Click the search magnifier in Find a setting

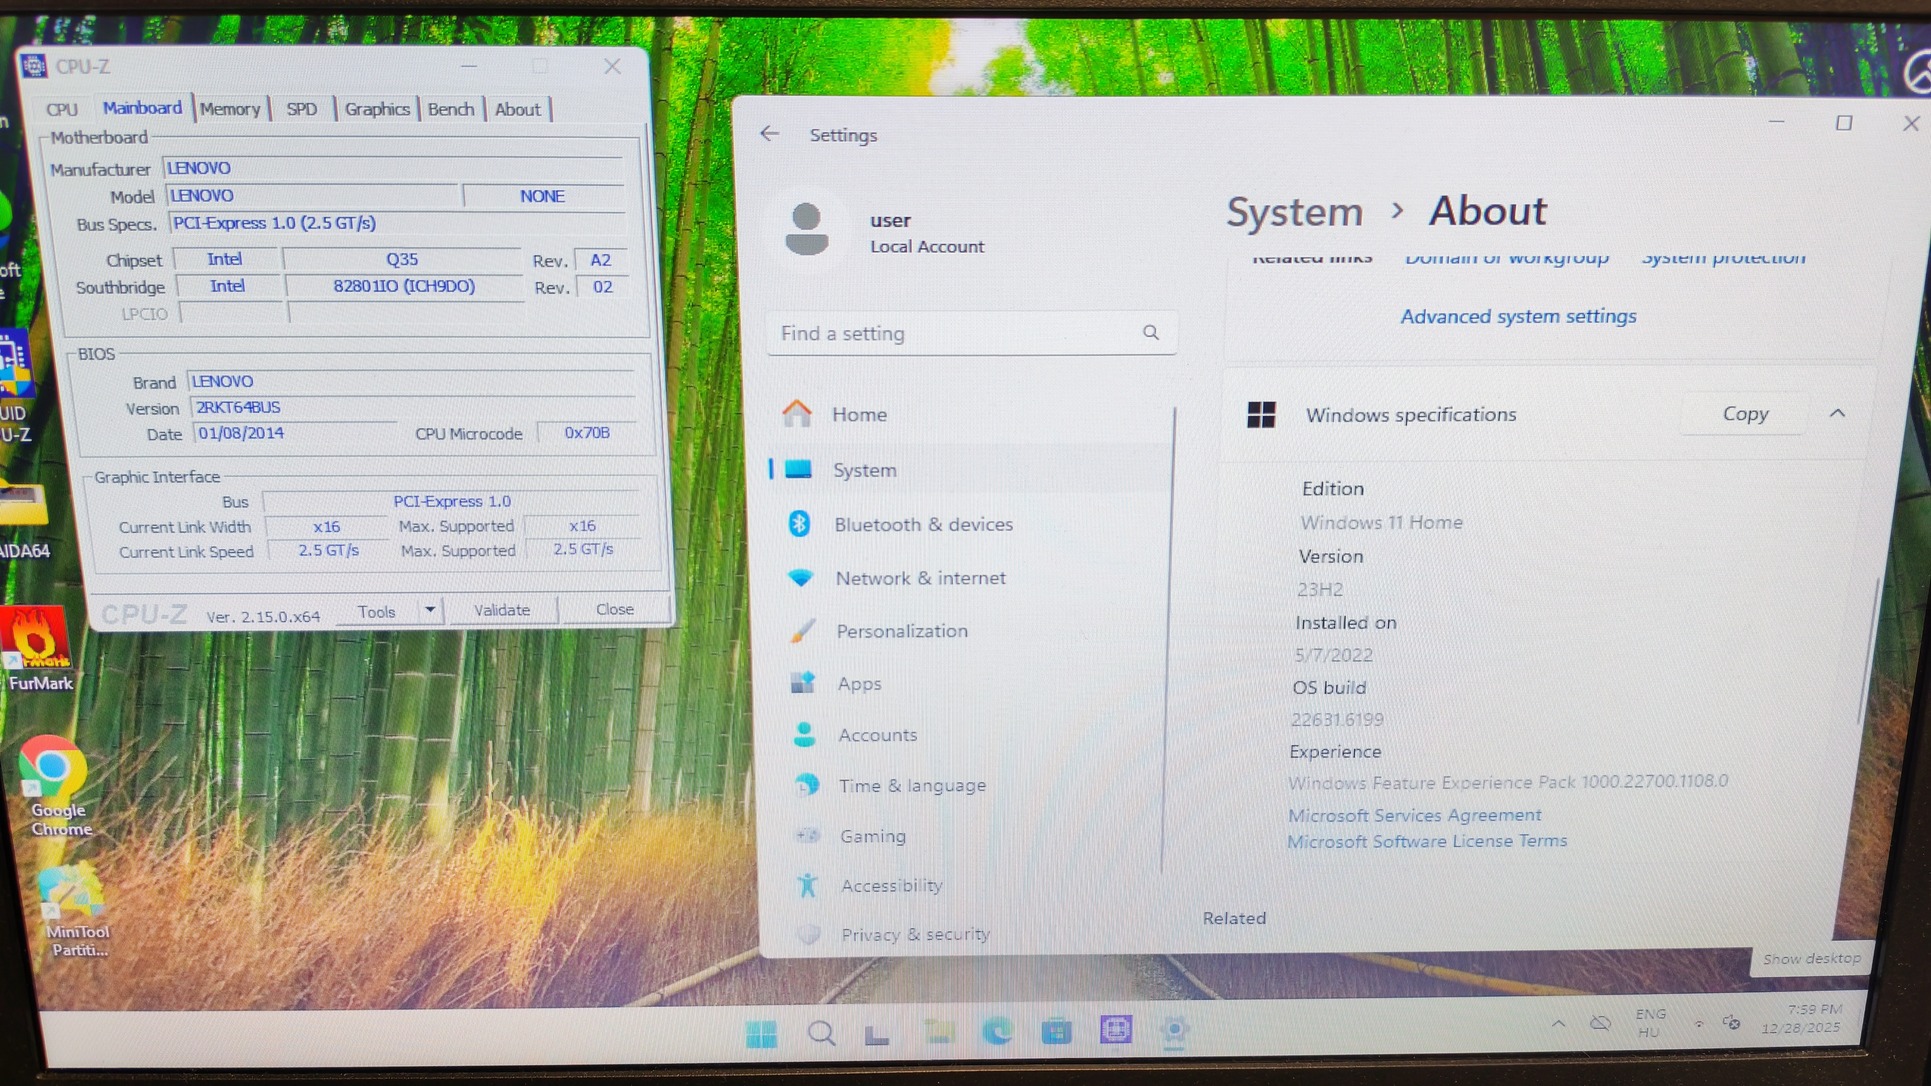(x=1150, y=333)
